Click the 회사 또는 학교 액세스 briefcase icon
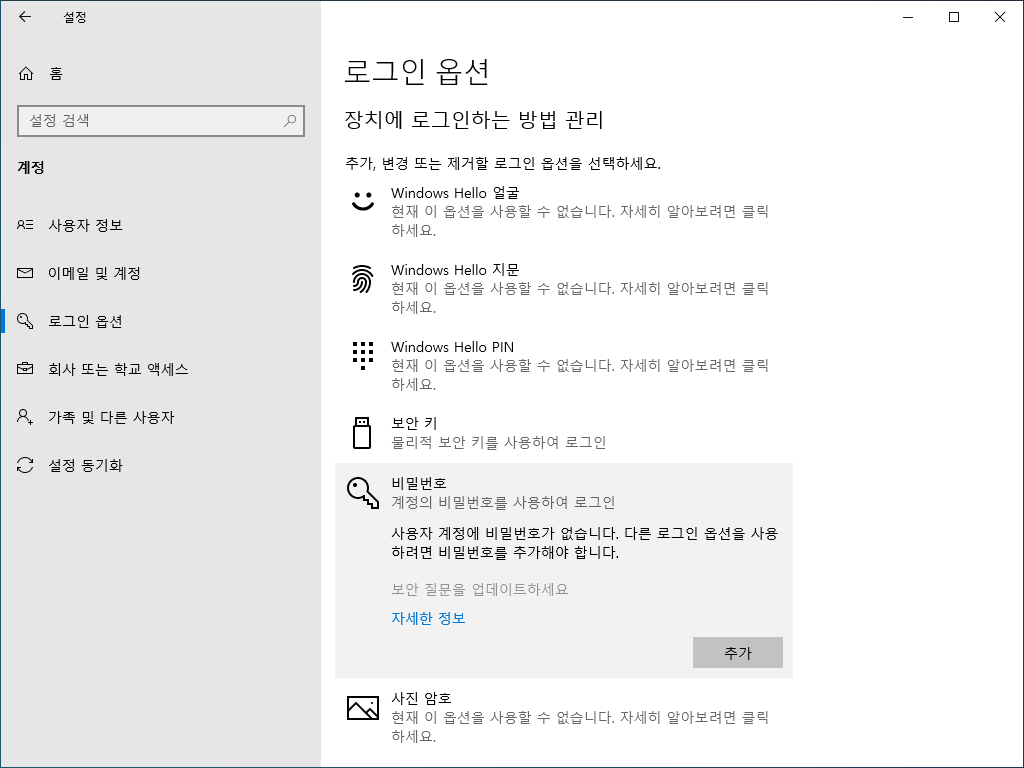This screenshot has width=1024, height=768. point(25,368)
